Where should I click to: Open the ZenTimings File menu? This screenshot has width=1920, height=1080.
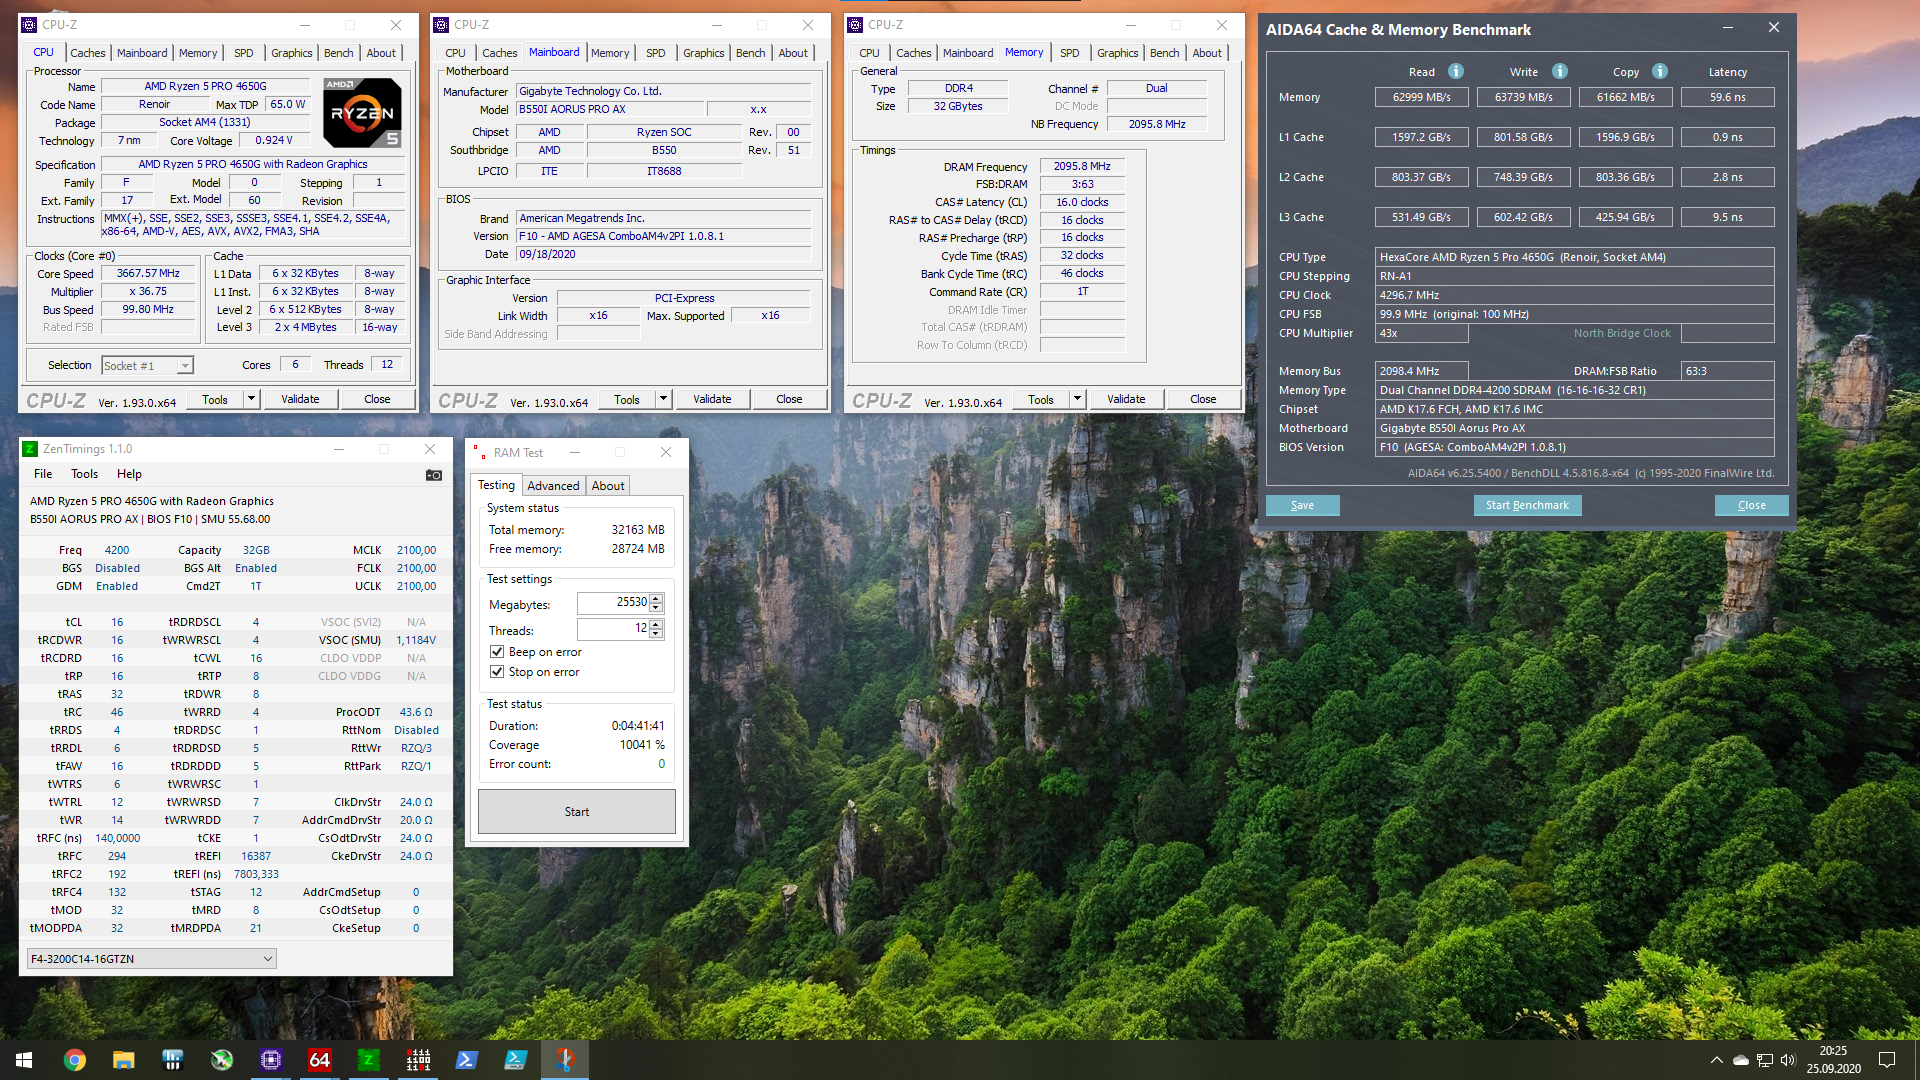43,474
